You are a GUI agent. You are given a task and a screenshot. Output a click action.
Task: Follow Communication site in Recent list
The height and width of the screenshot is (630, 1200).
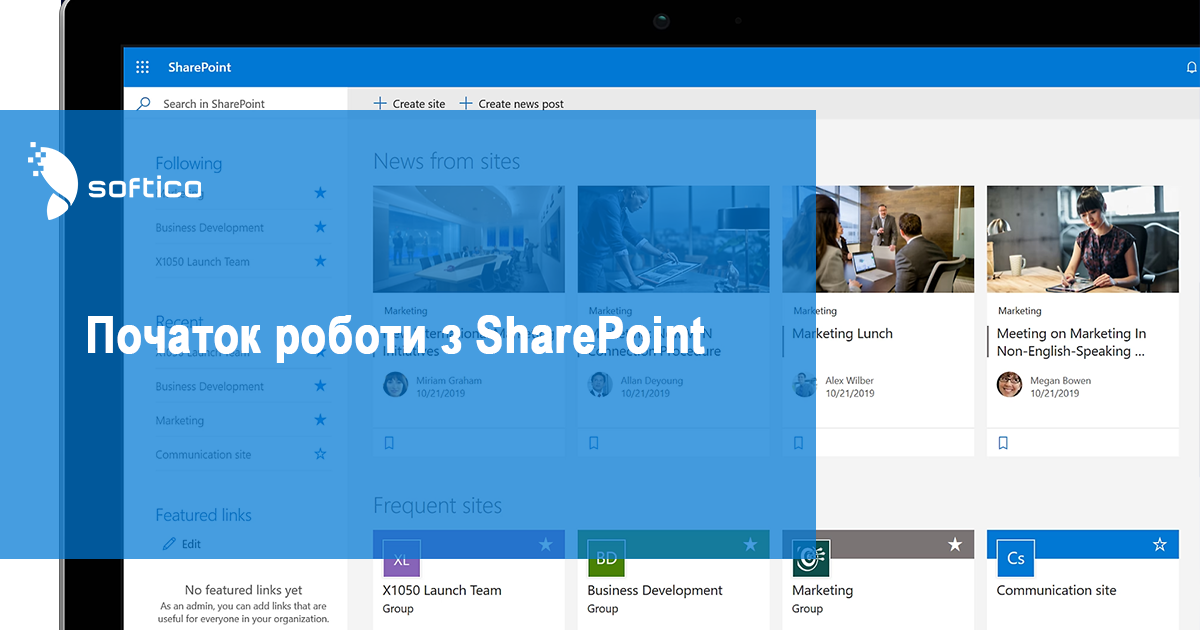[320, 454]
